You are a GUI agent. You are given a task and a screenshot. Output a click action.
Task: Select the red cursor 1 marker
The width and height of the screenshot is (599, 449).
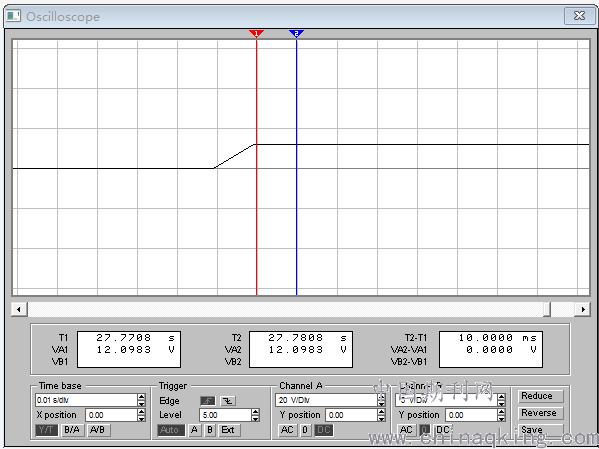pyautogui.click(x=256, y=34)
